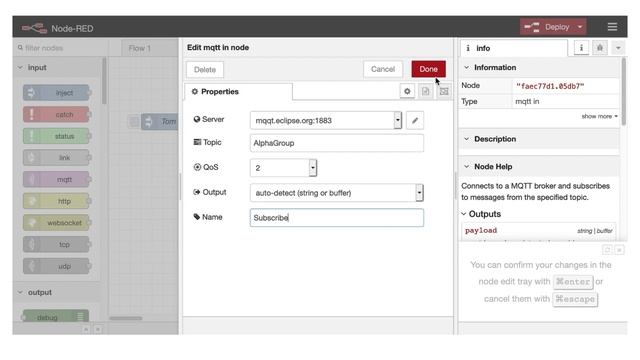
Task: Click the refresh tip icon
Action: [607, 250]
